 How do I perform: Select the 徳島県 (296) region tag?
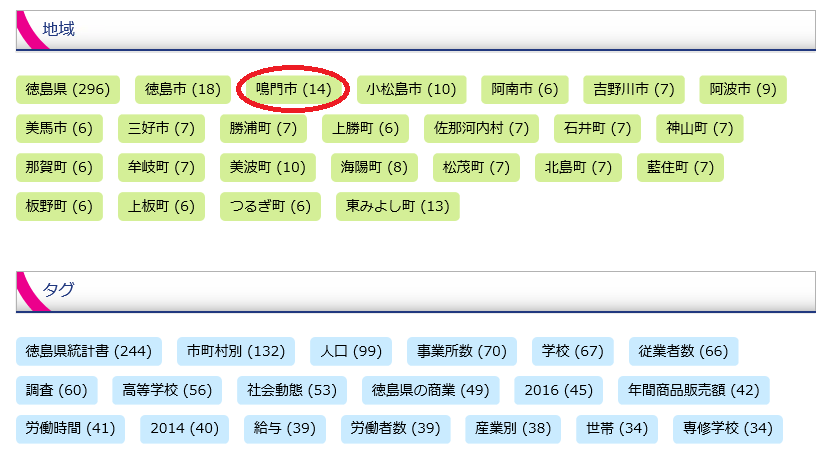coord(68,89)
